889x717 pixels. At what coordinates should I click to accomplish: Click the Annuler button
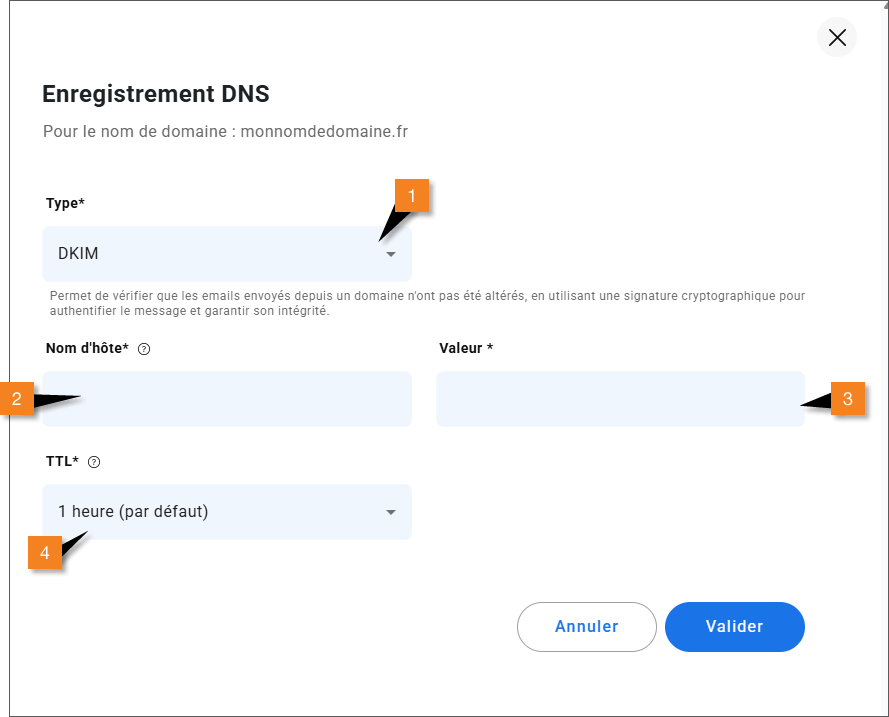tap(587, 627)
